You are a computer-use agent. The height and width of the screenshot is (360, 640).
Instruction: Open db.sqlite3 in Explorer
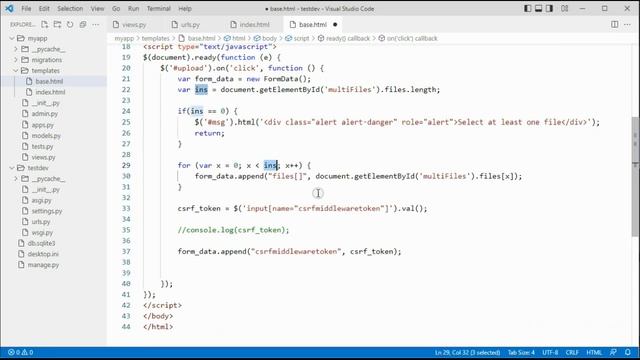tap(41, 243)
